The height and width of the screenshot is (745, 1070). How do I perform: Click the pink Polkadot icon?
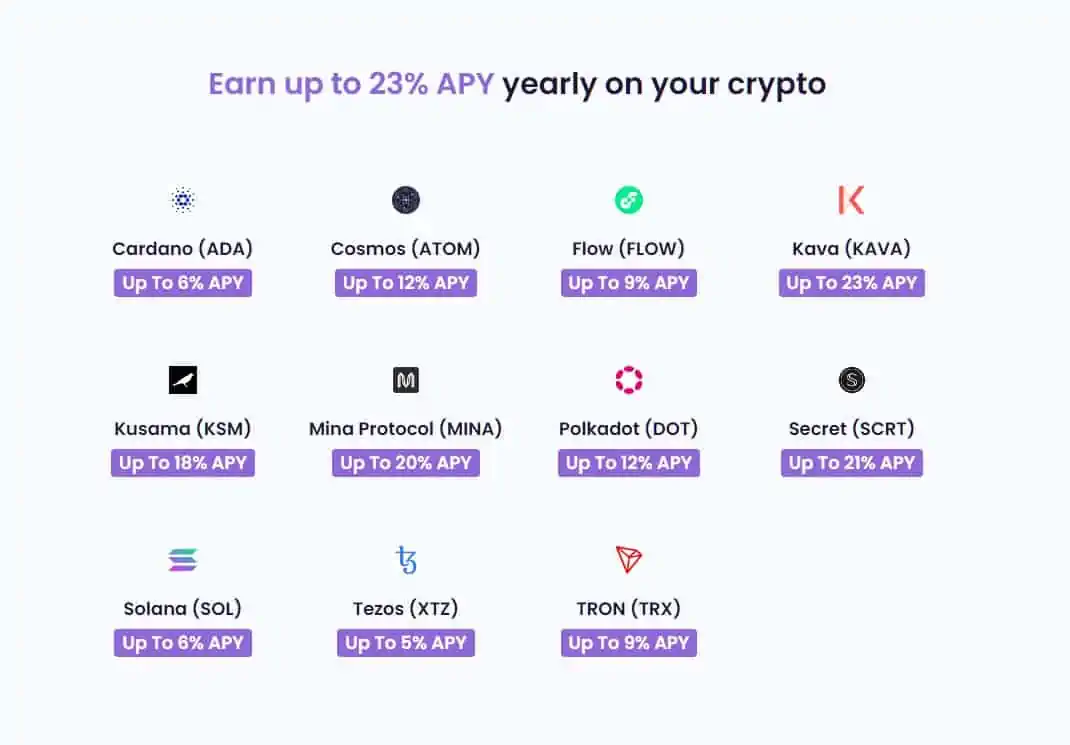(x=628, y=380)
